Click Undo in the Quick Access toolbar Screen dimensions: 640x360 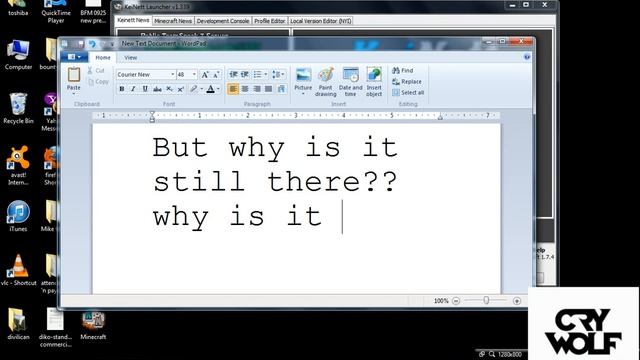(92, 44)
